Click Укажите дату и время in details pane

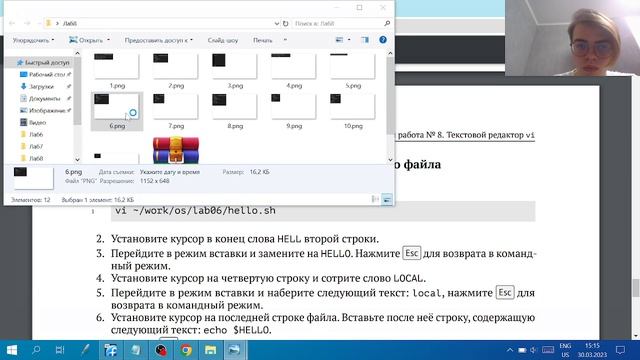pos(170,172)
